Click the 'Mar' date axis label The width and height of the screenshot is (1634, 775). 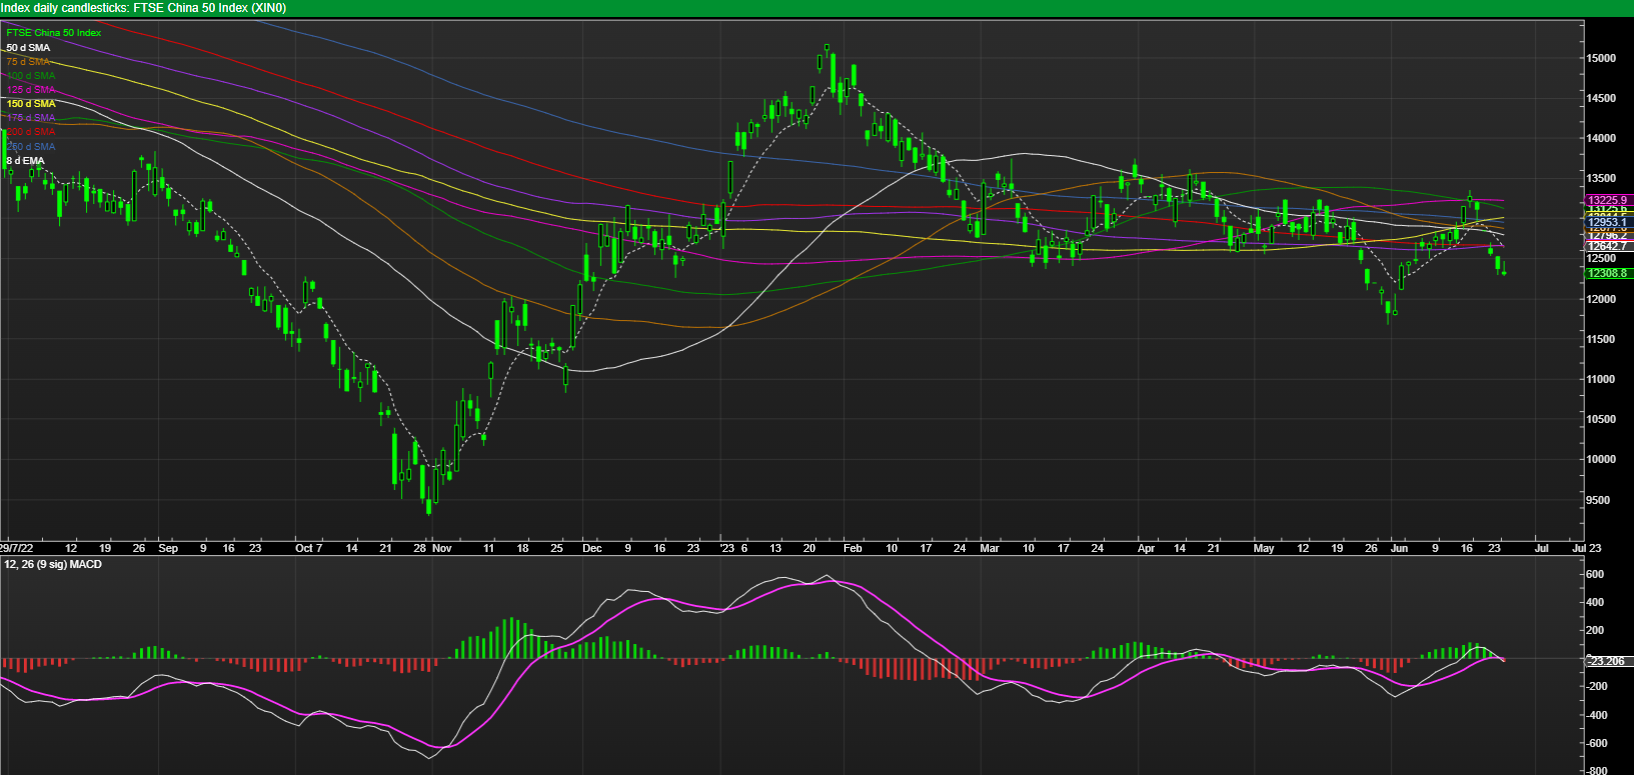[990, 548]
